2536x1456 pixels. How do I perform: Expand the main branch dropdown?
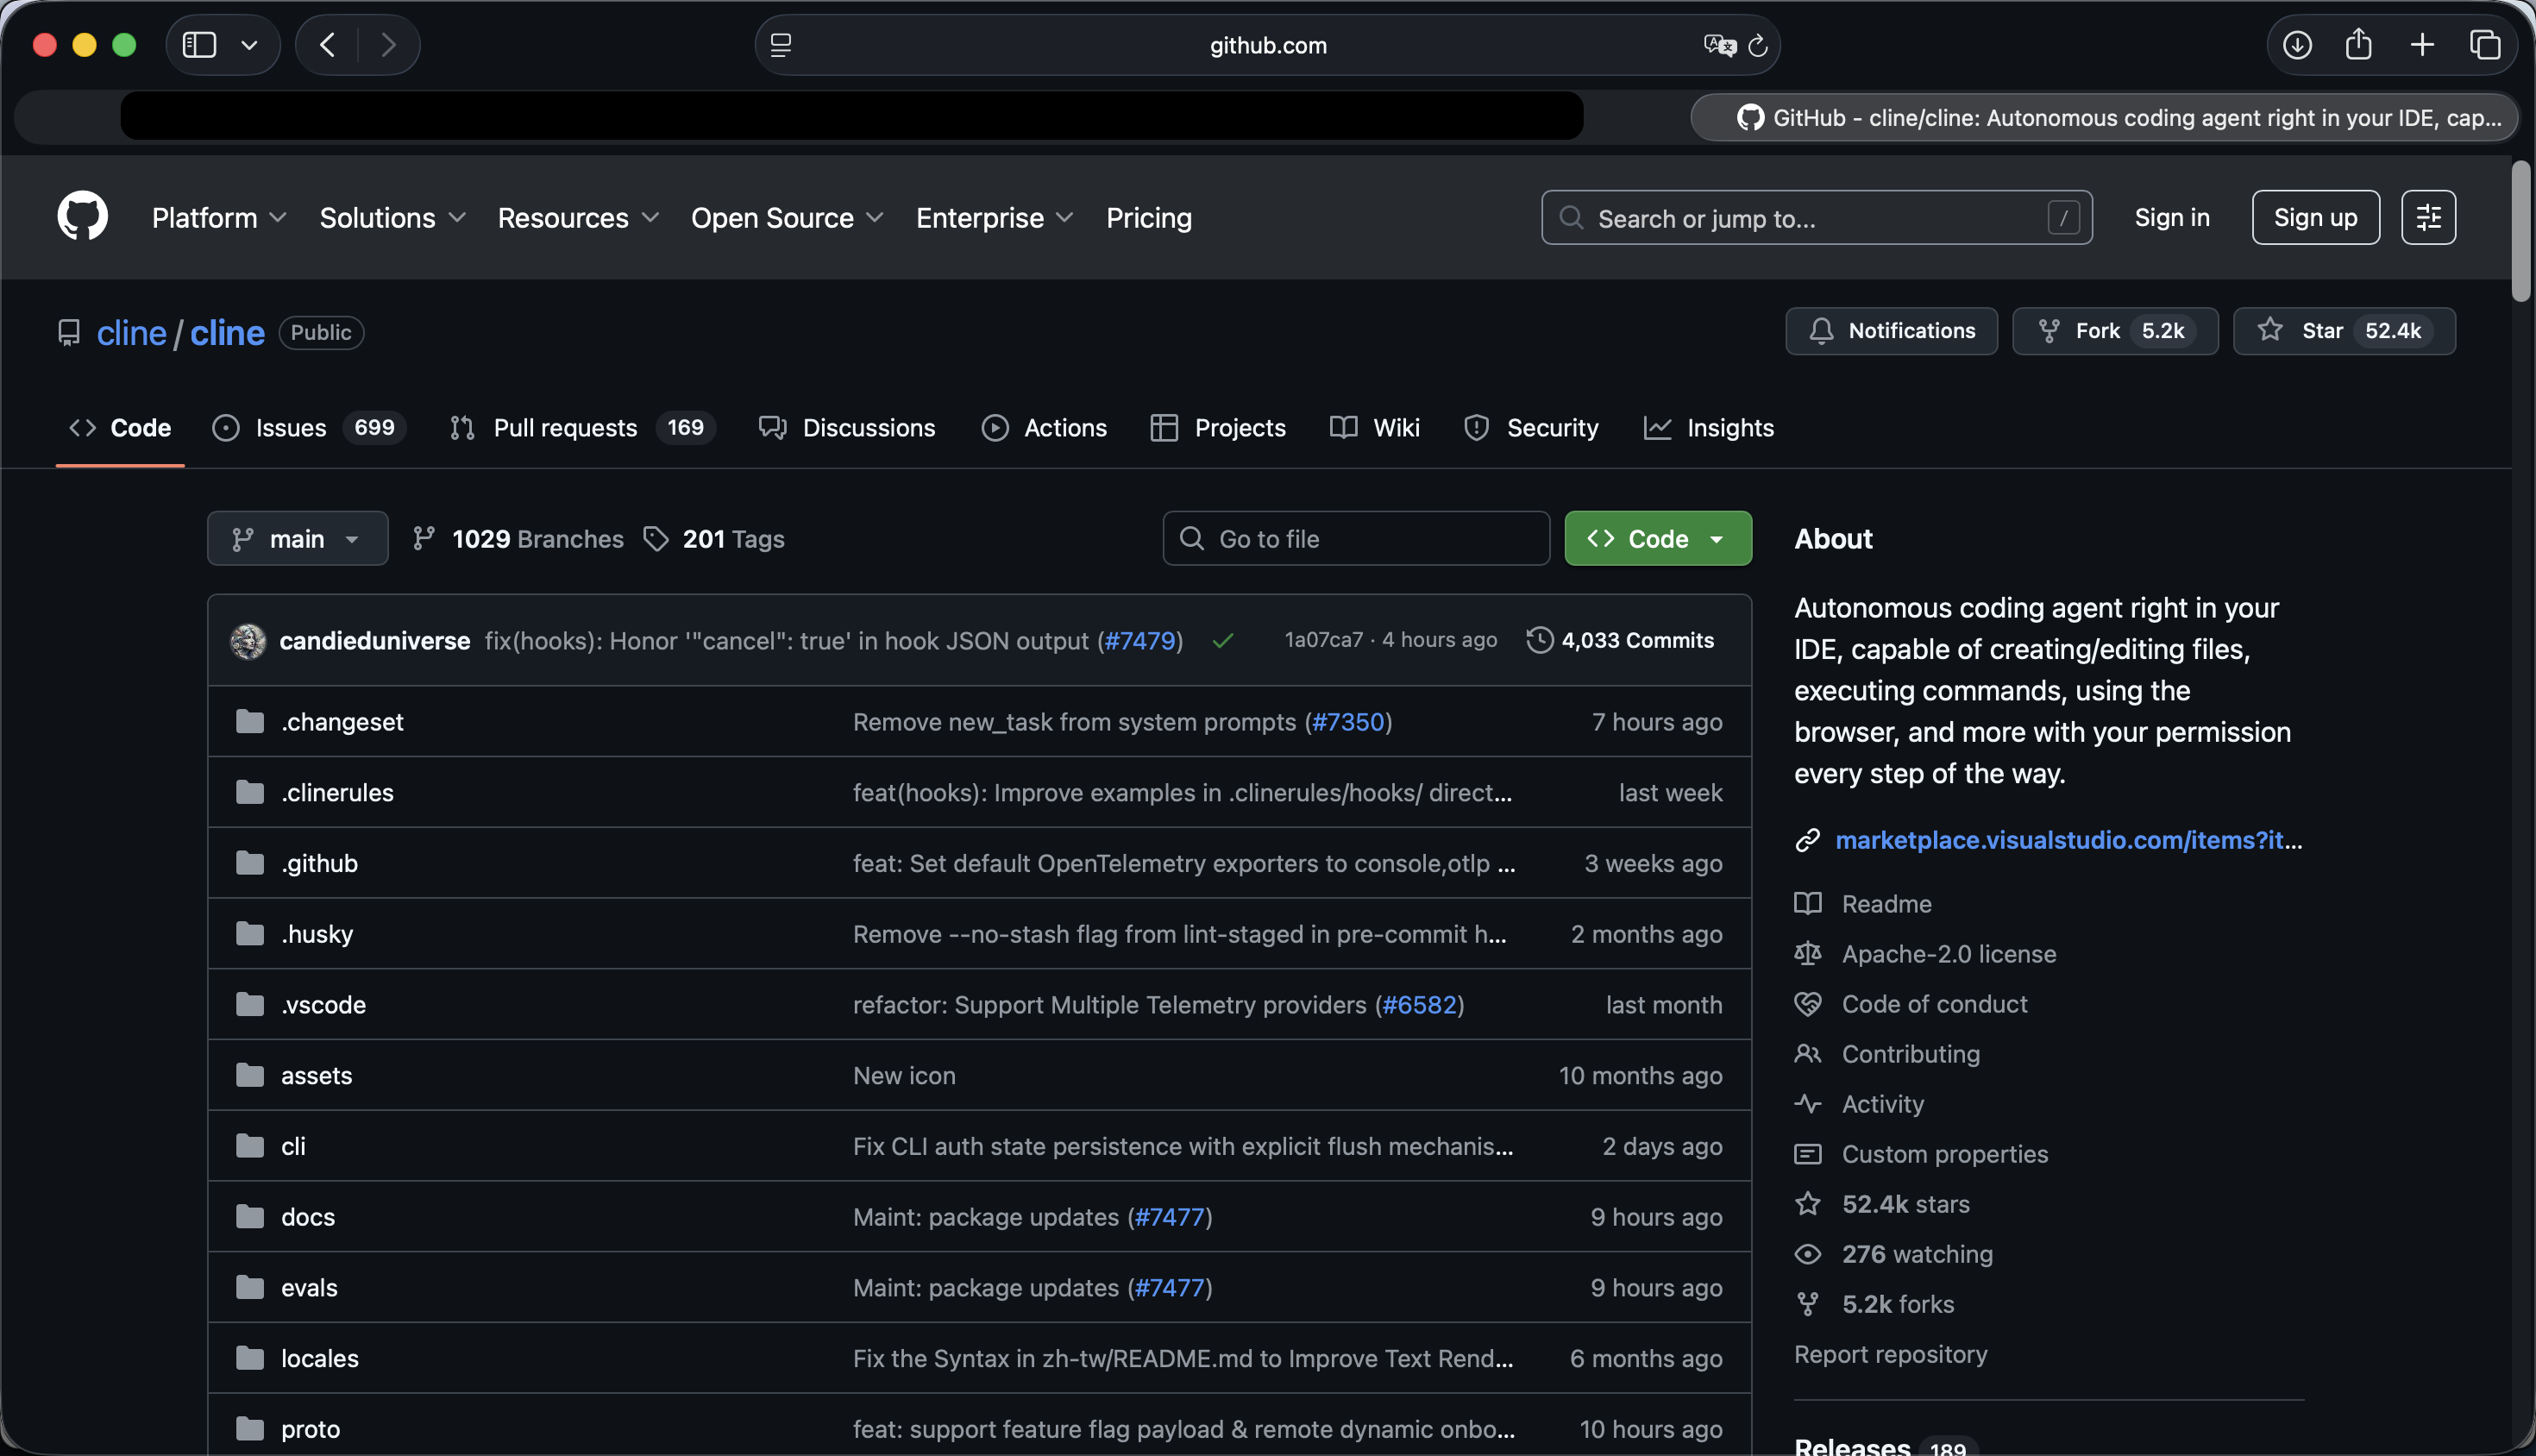click(x=297, y=539)
